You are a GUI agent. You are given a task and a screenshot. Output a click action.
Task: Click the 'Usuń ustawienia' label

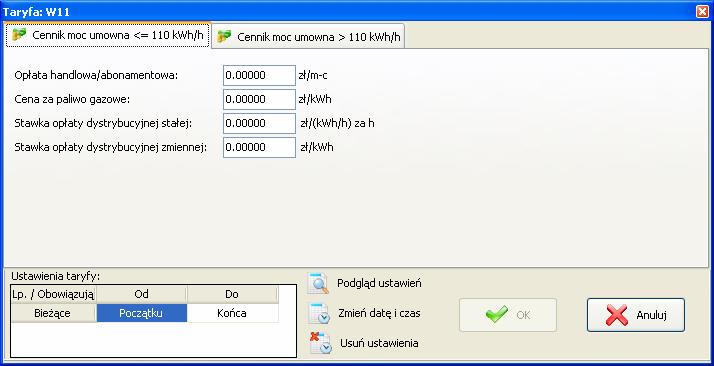coord(379,343)
